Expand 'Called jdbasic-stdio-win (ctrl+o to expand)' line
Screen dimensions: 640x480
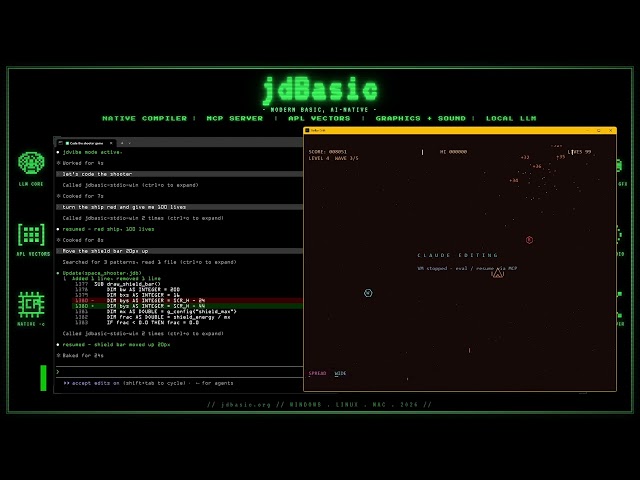pos(131,185)
